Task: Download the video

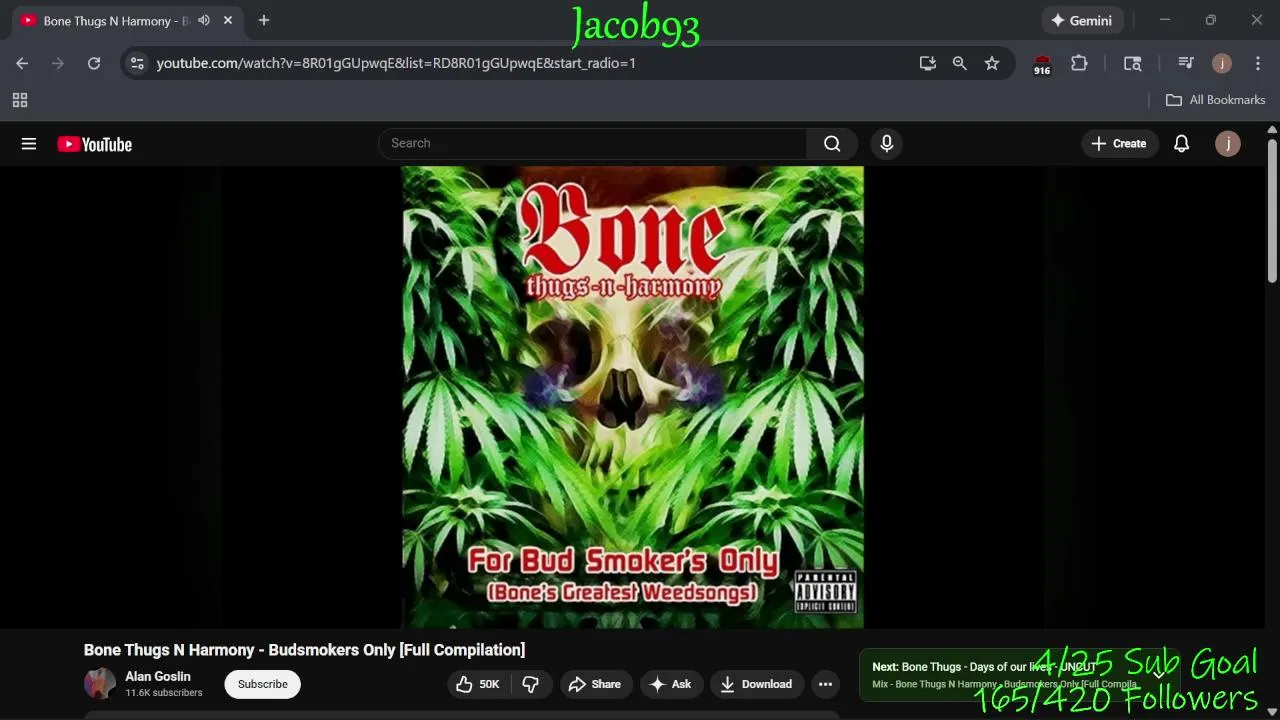Action: (x=757, y=684)
